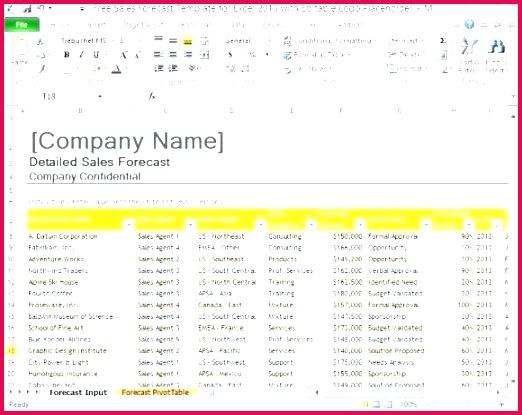Click the Merge & Center icon
Screen dimensions: 522x415
204,55
